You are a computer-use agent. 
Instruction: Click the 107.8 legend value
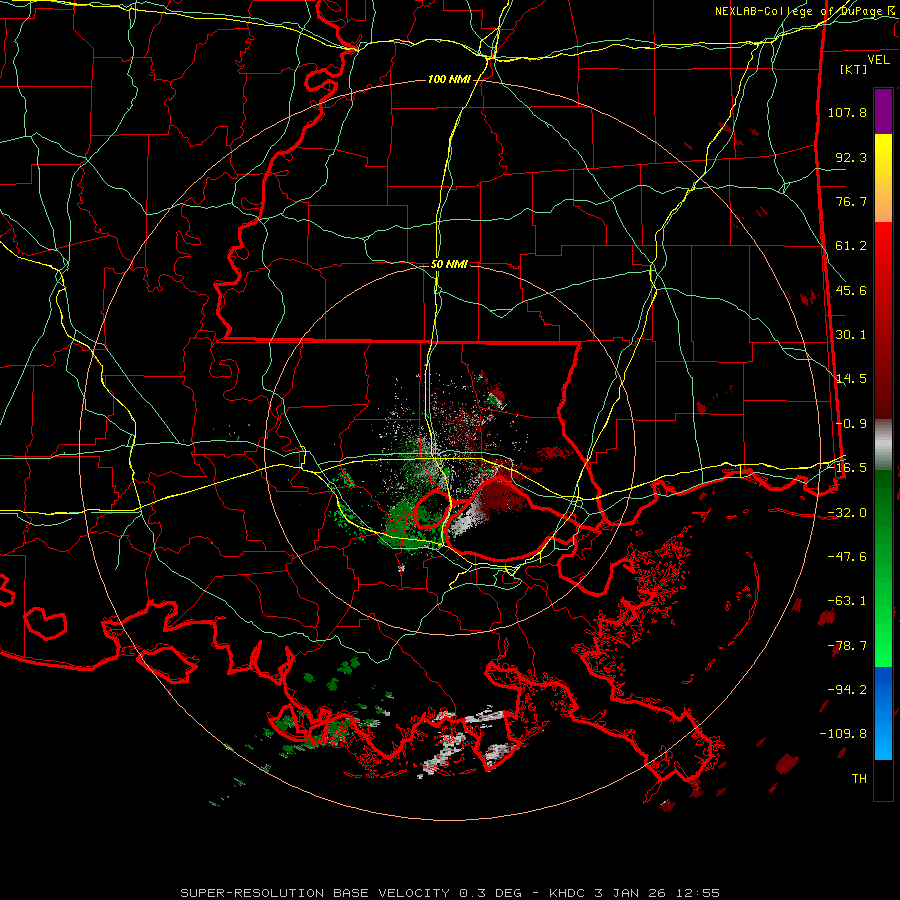click(x=847, y=112)
